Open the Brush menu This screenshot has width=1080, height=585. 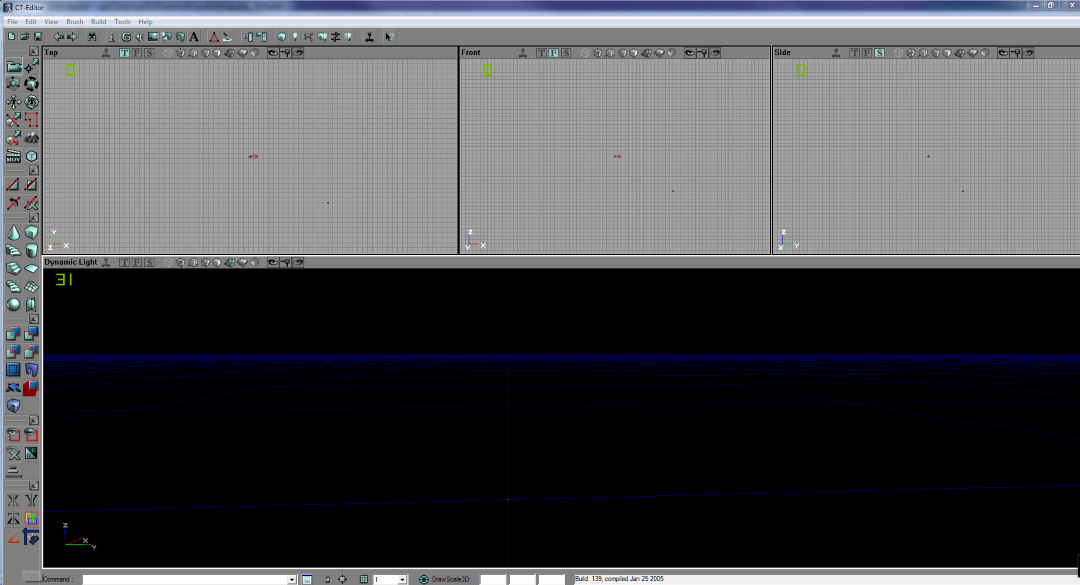pos(74,21)
